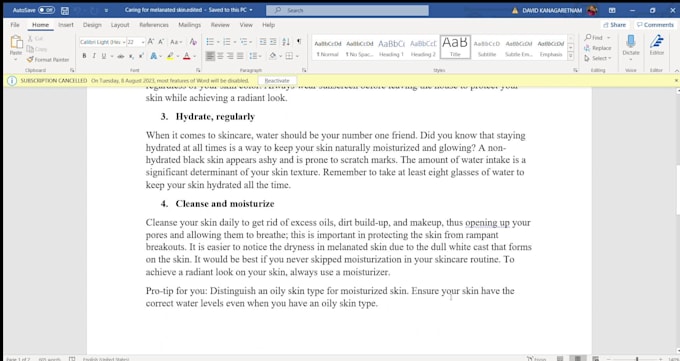
Task: Toggle AutoSave switch
Action: tap(46, 10)
